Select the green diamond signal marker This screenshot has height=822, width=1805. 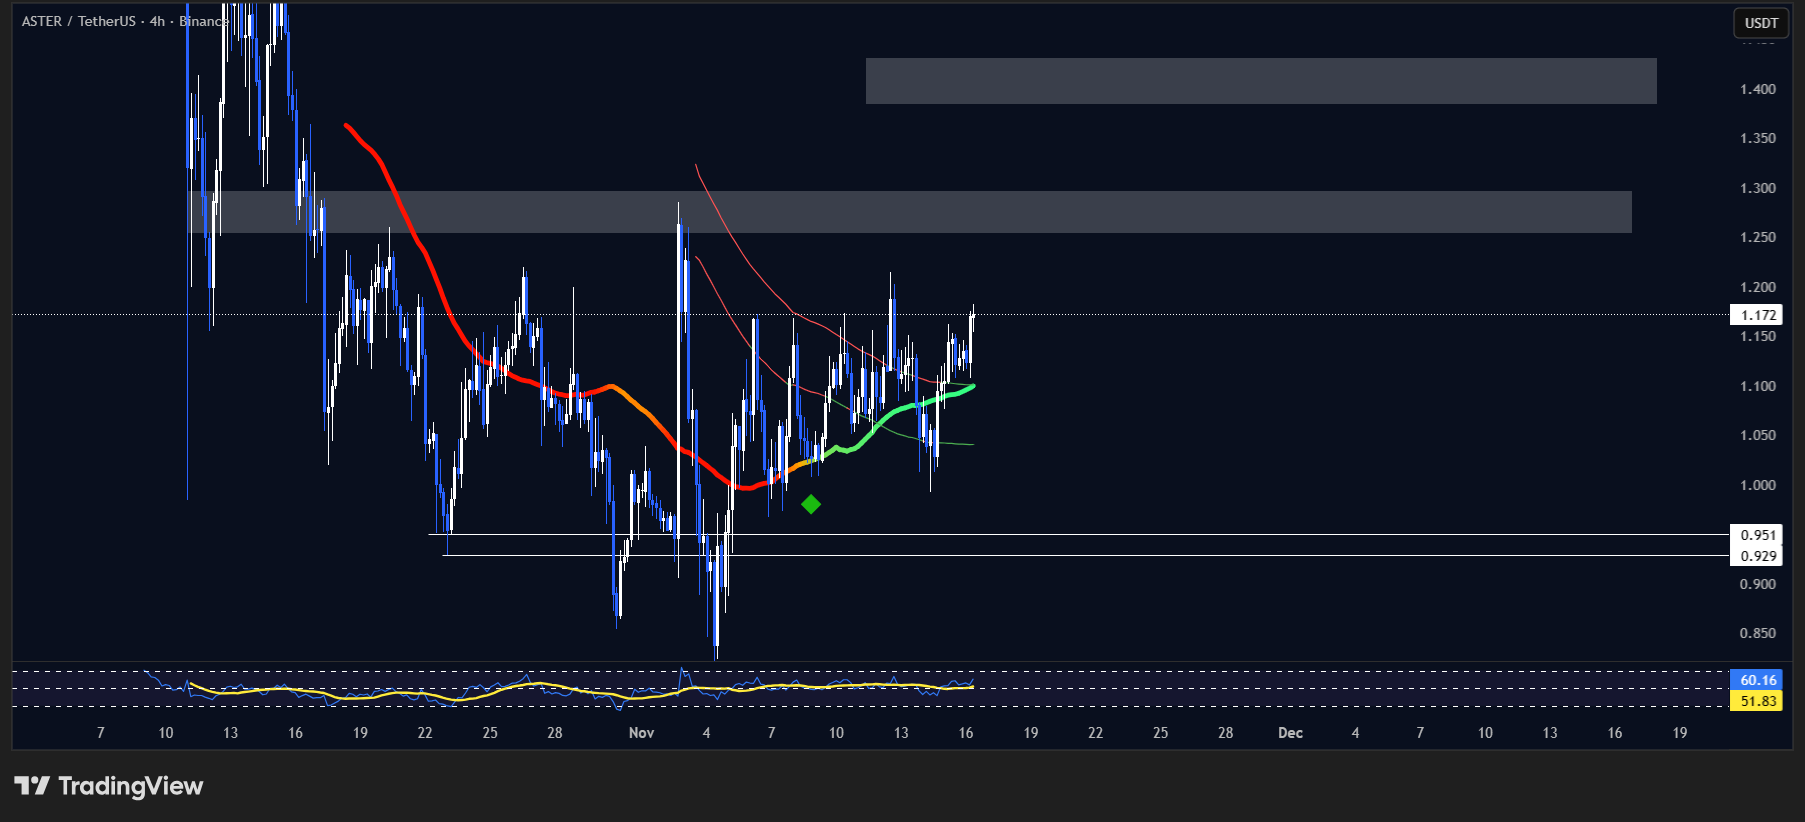click(811, 505)
